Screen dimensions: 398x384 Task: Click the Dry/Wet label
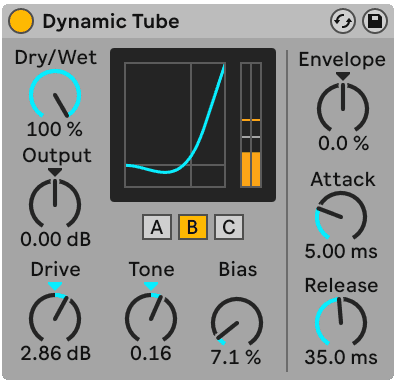(56, 57)
